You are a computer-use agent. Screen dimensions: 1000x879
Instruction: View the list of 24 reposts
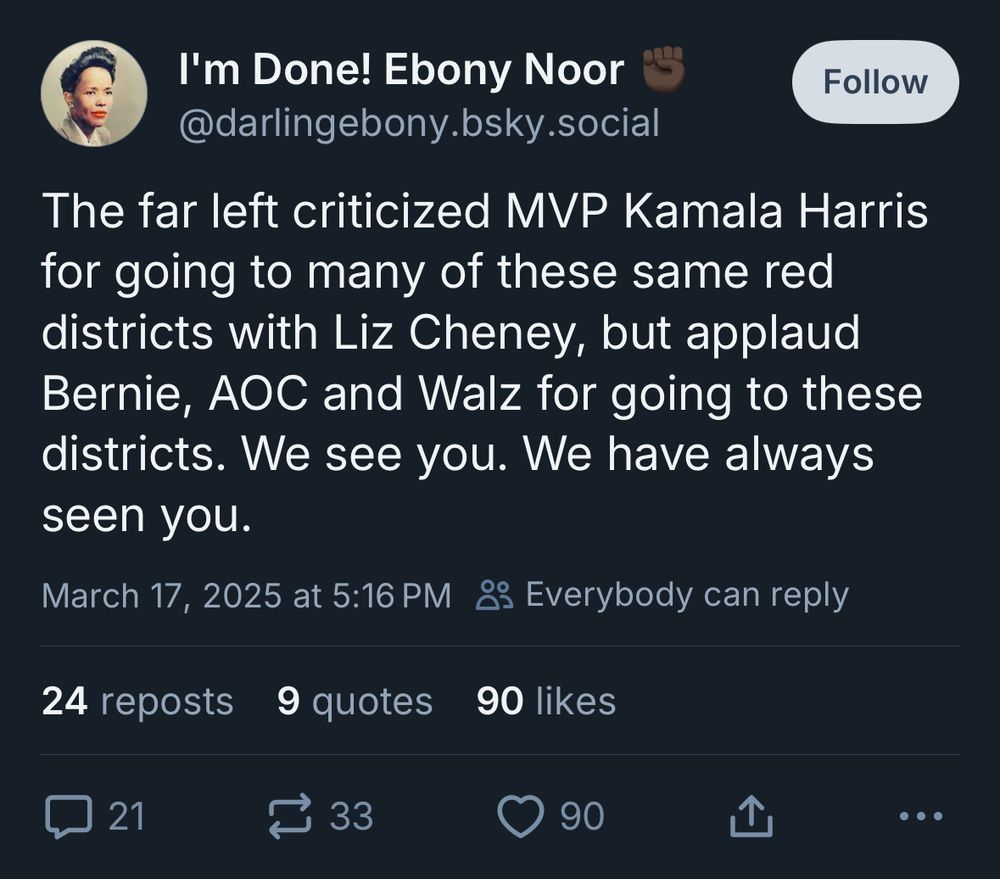tap(137, 701)
